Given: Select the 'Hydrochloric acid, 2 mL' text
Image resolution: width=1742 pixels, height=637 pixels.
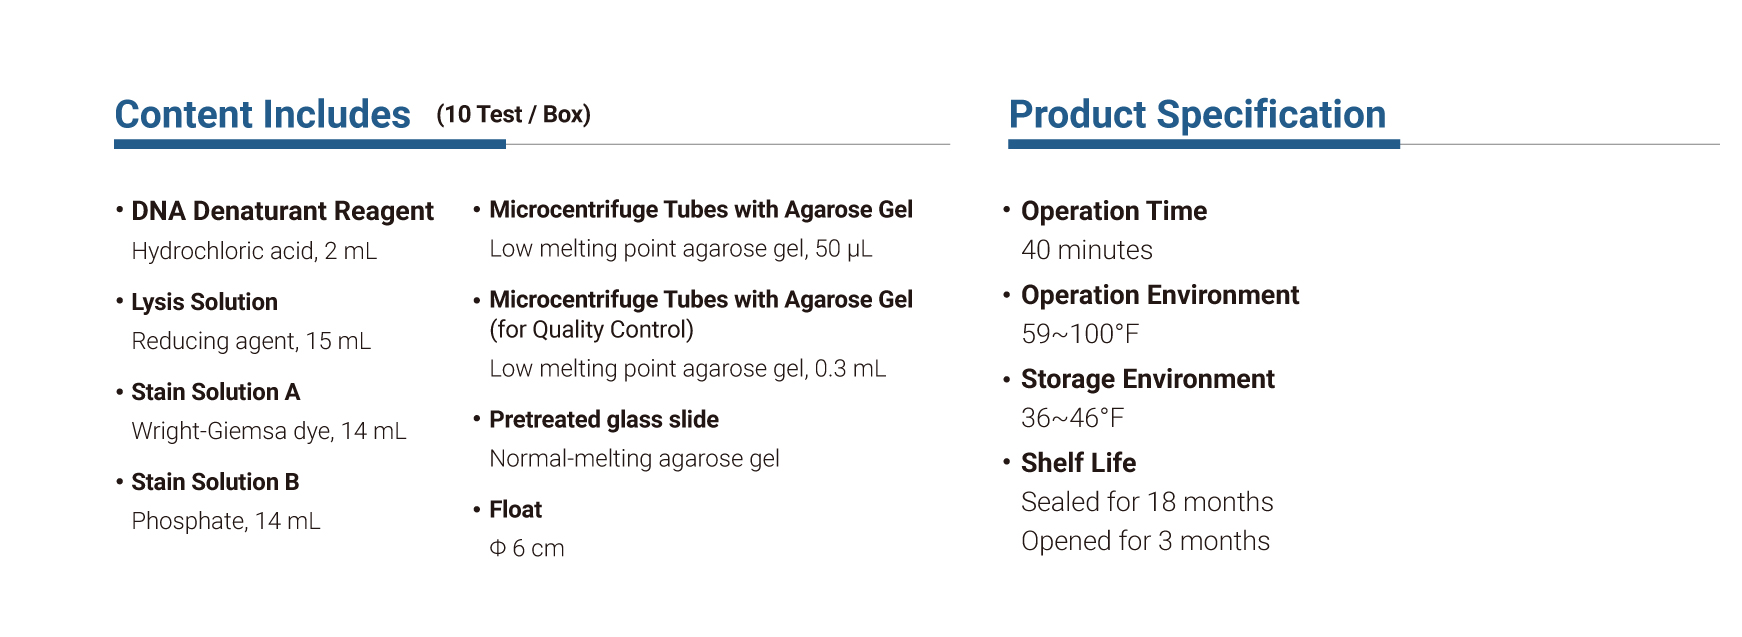Looking at the screenshot, I should (x=254, y=251).
